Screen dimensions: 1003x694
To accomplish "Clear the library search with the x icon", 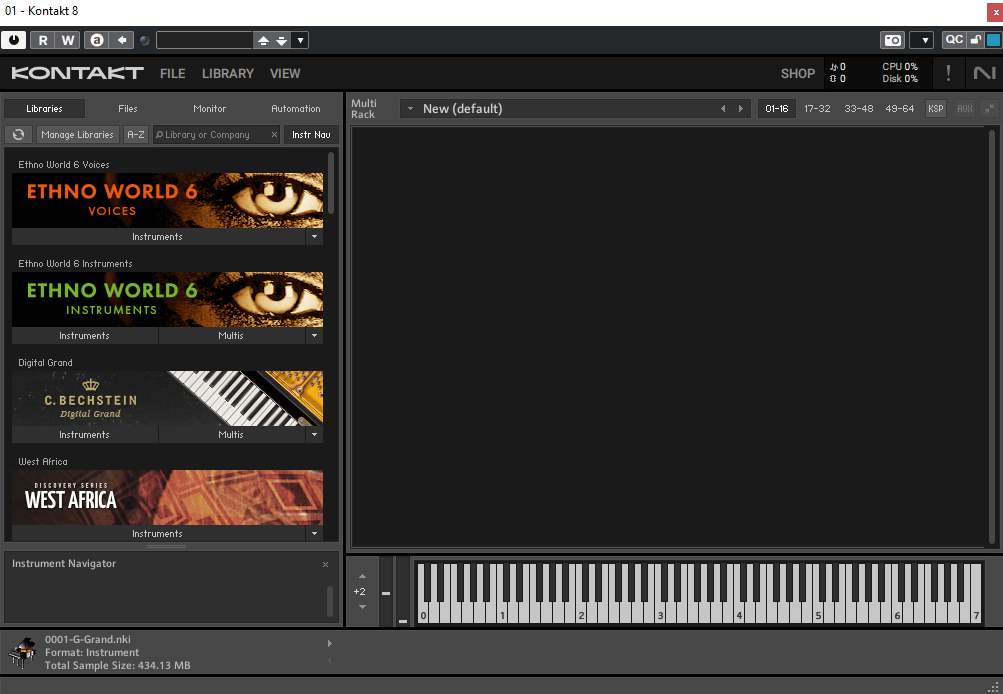I will [274, 134].
